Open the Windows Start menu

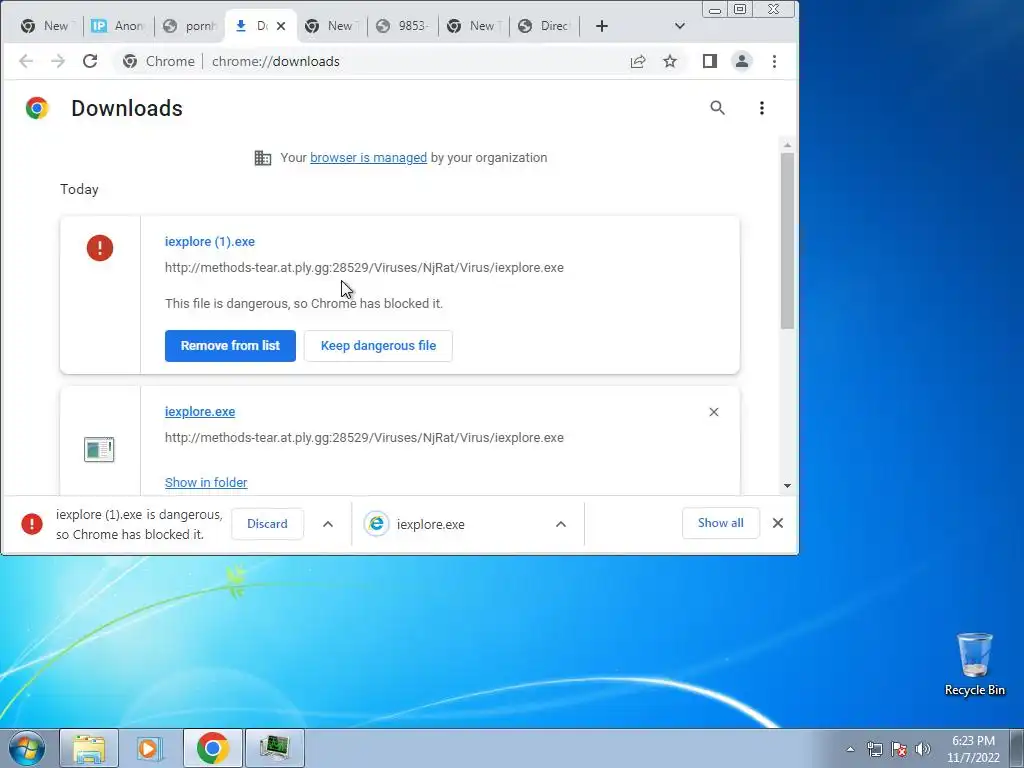click(x=27, y=748)
